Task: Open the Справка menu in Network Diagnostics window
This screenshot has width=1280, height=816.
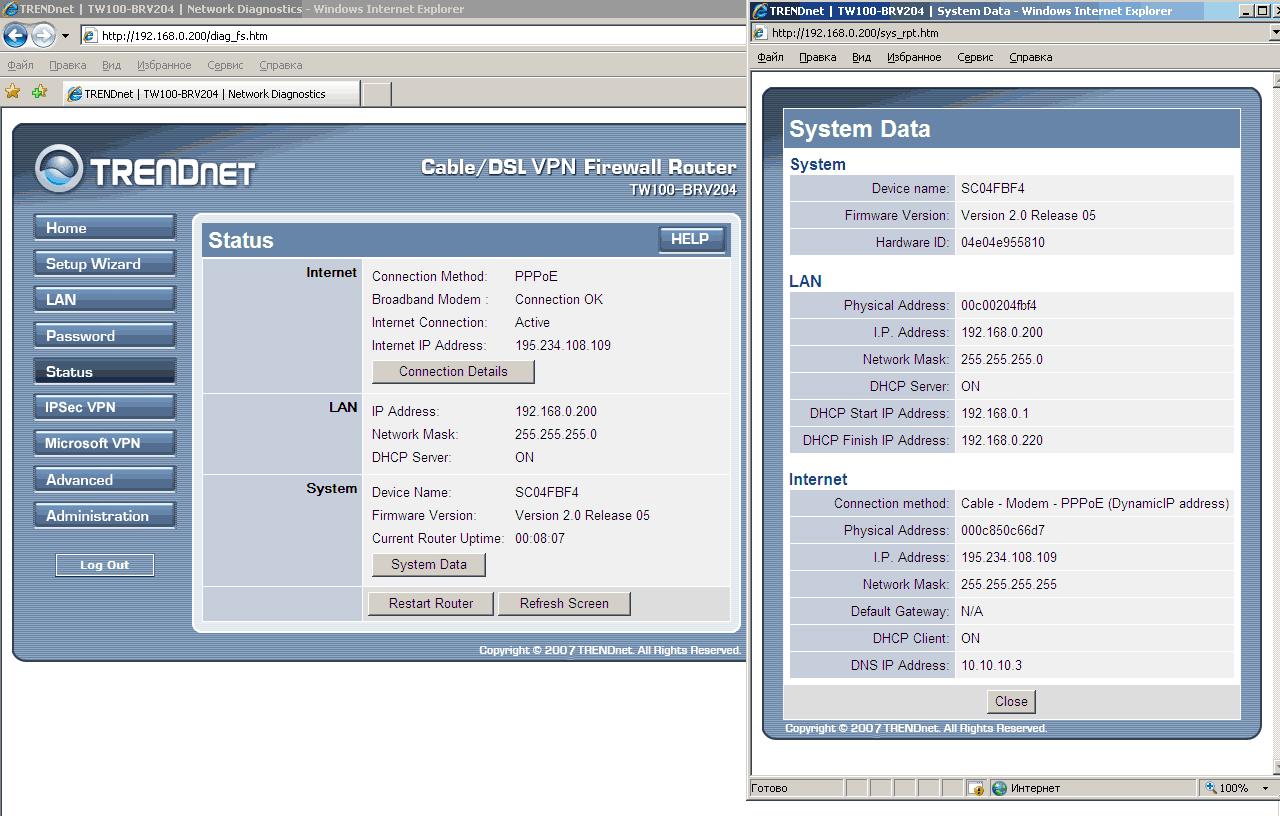Action: click(x=281, y=65)
